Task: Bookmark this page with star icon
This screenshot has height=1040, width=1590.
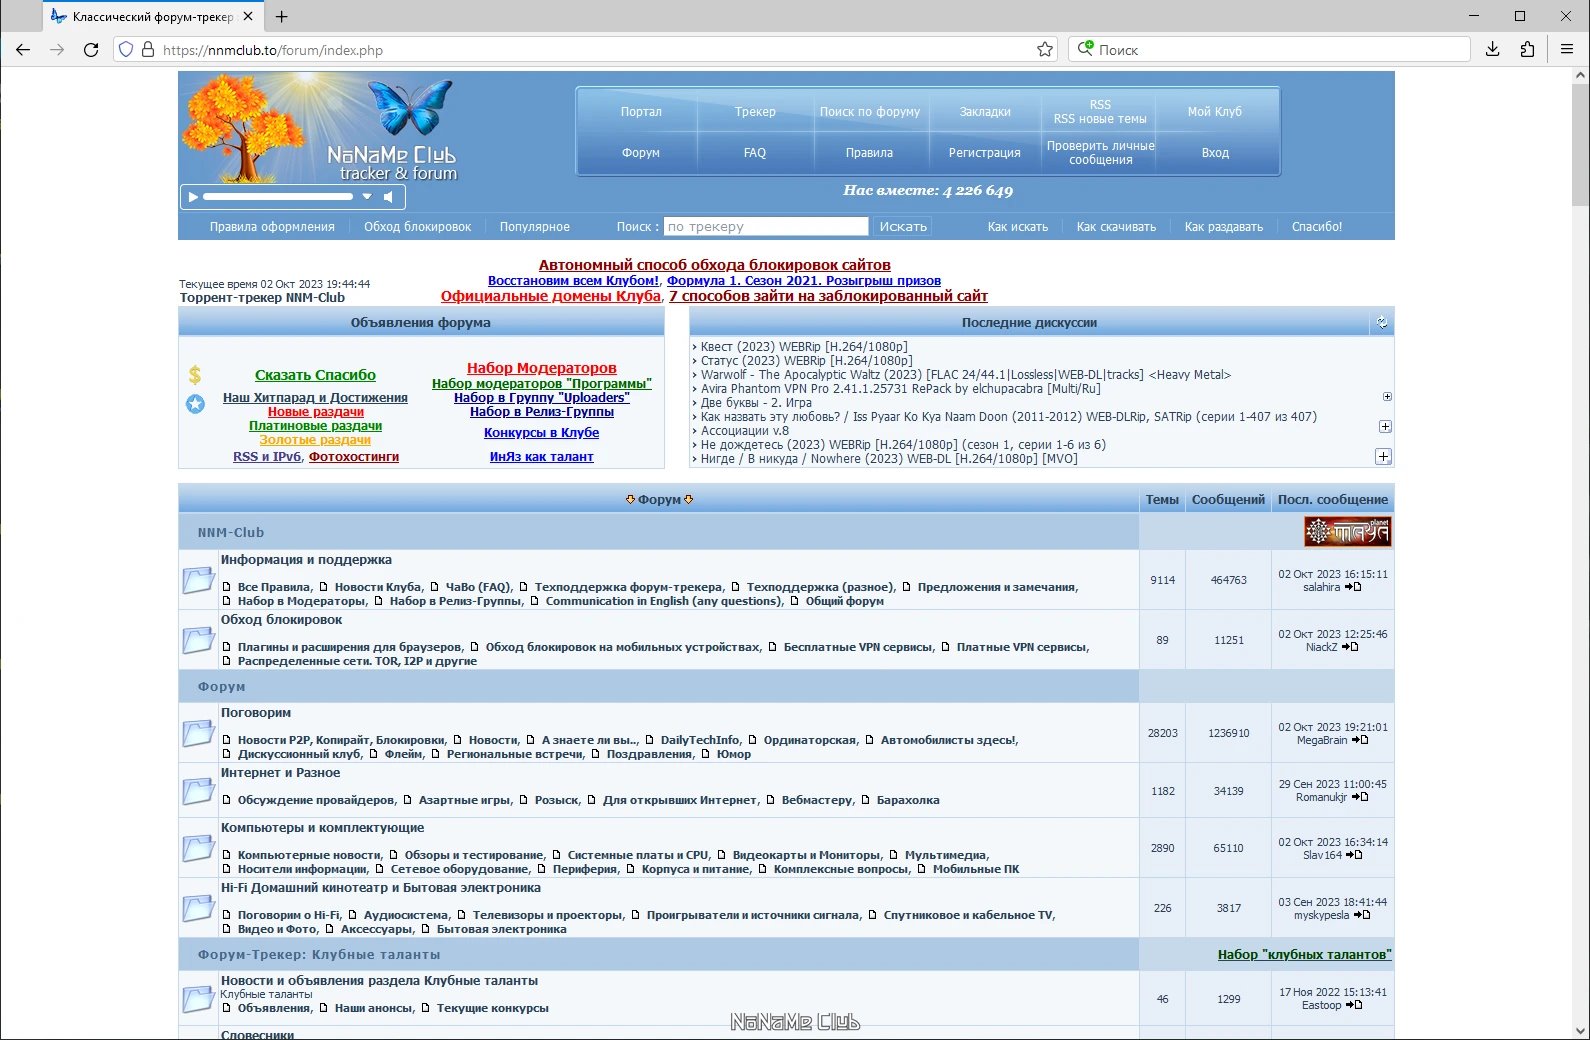Action: 1045,49
